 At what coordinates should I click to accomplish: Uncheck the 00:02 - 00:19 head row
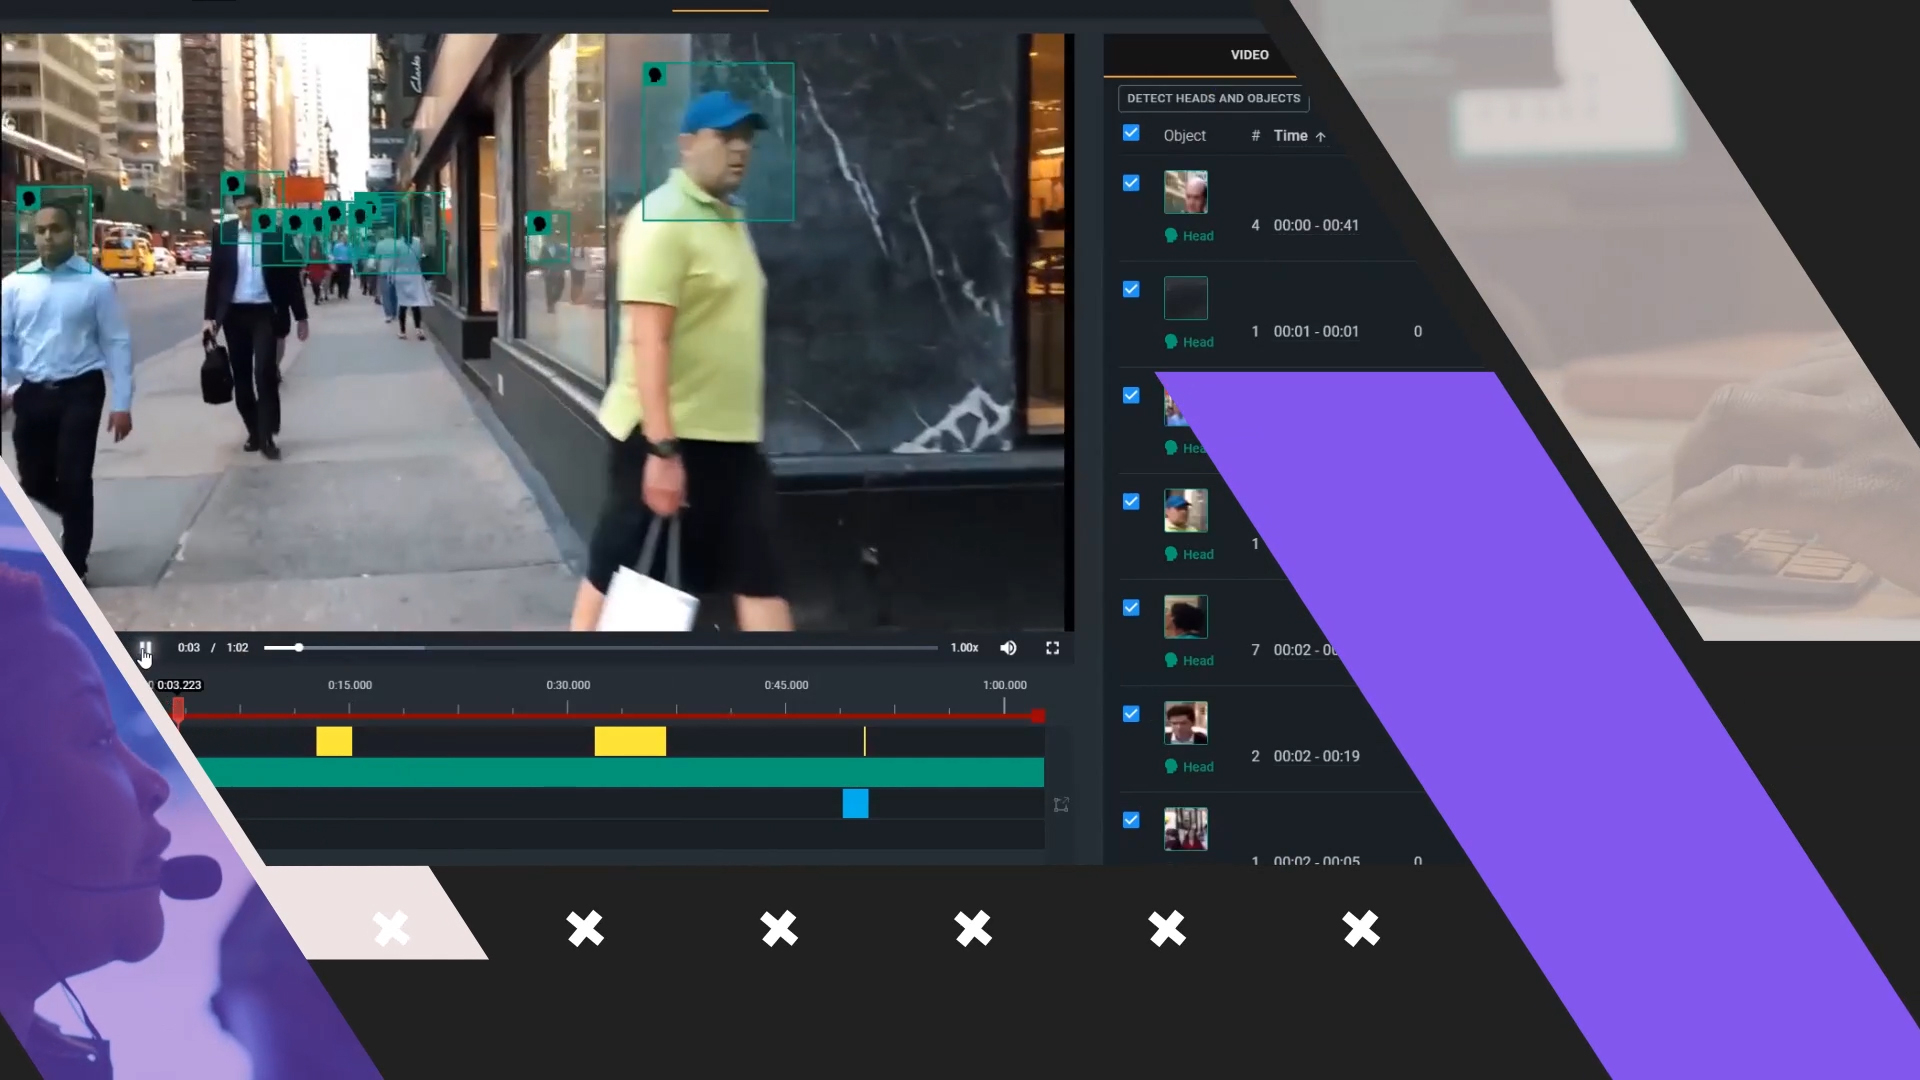coord(1131,714)
